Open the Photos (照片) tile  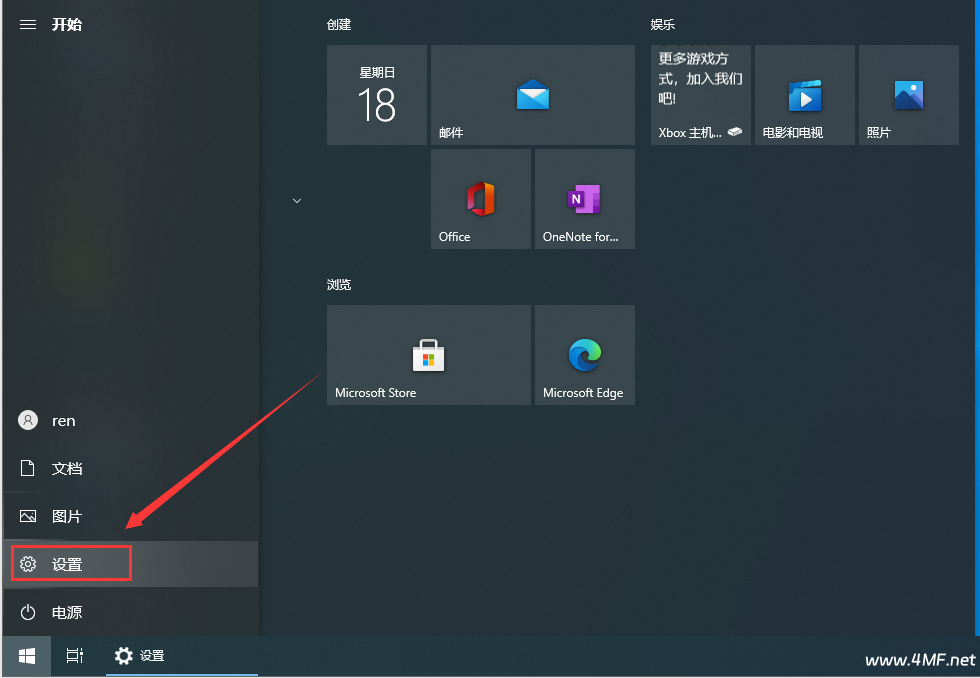tap(908, 95)
